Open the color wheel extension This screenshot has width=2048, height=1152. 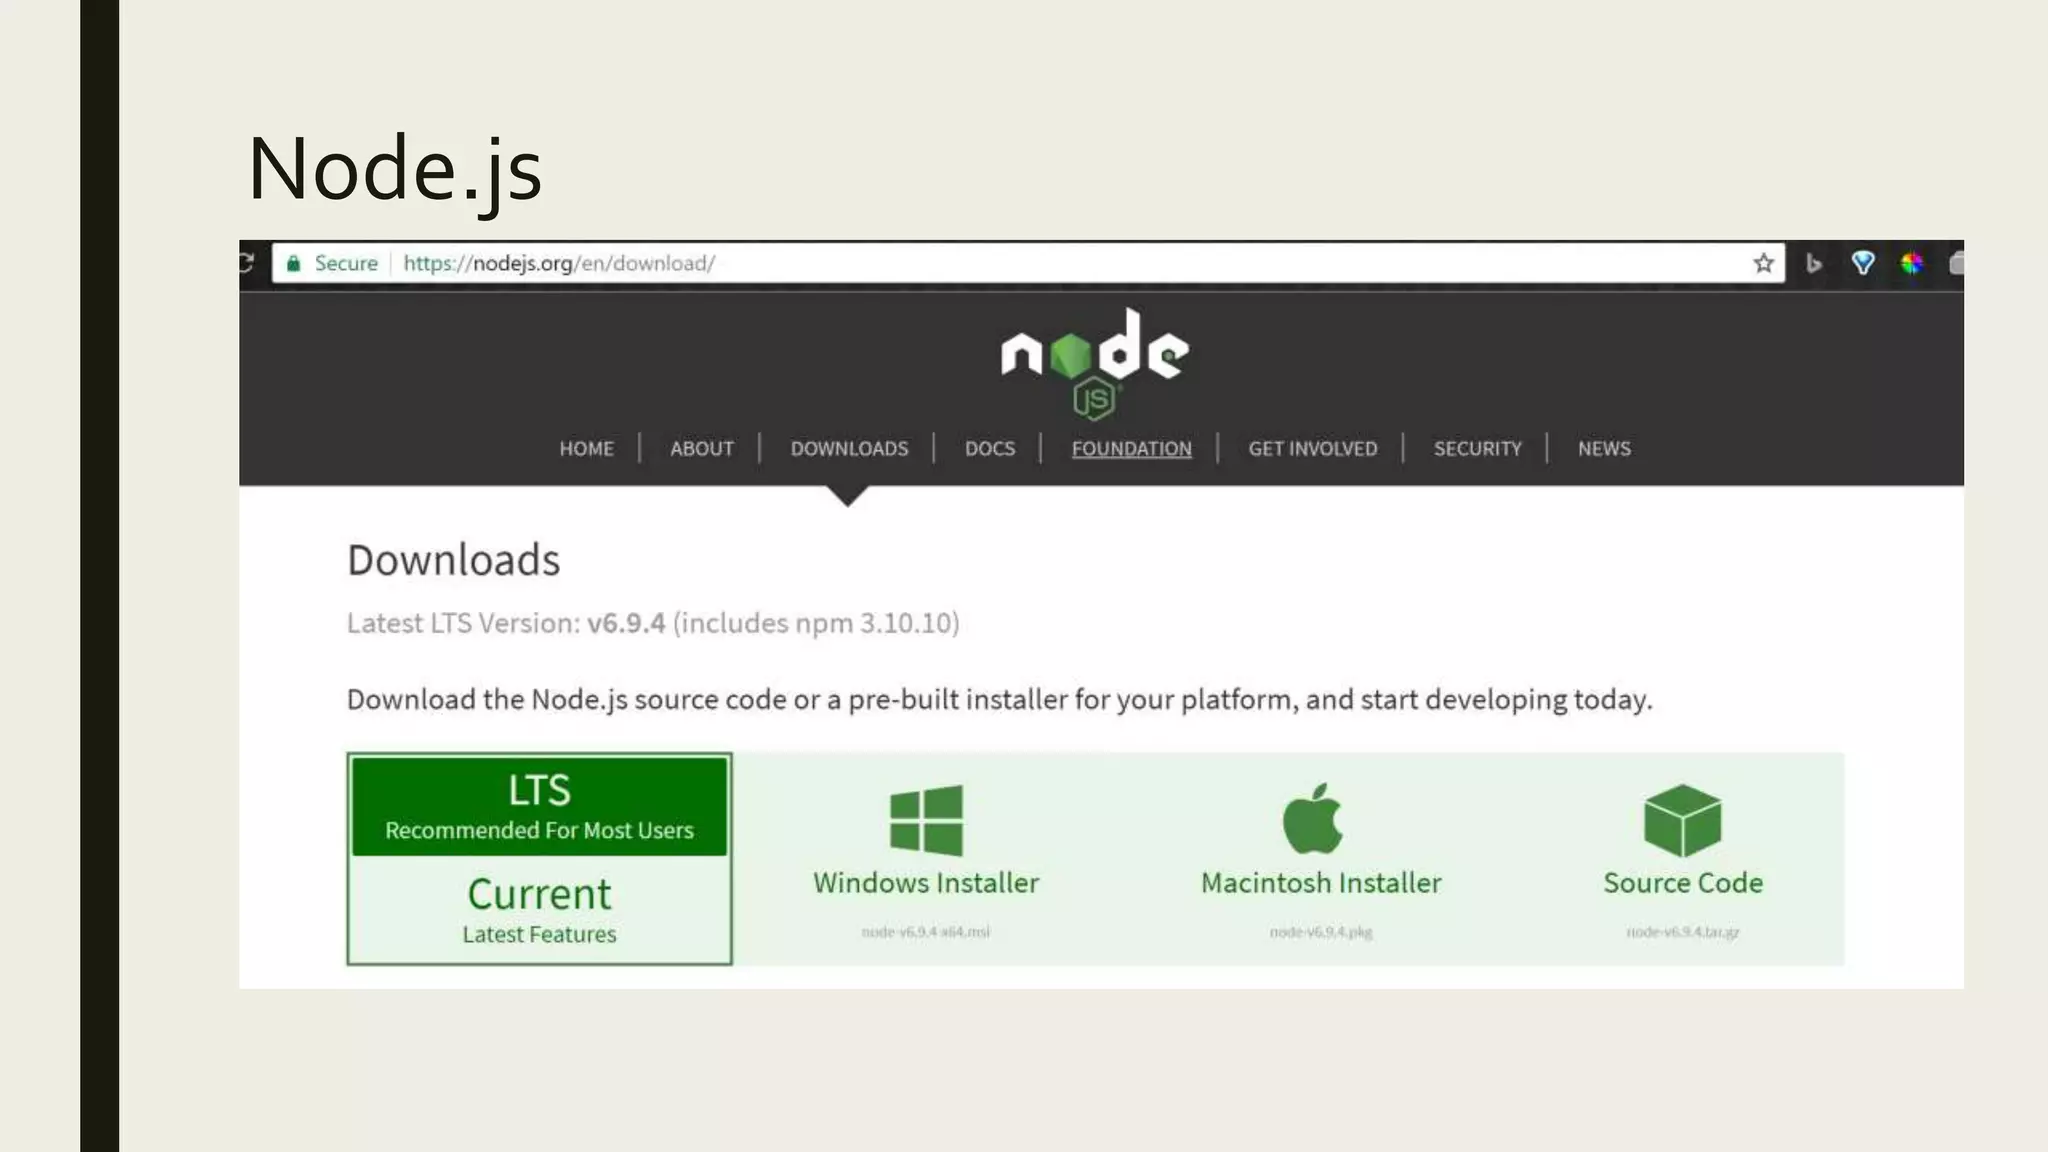click(1911, 263)
